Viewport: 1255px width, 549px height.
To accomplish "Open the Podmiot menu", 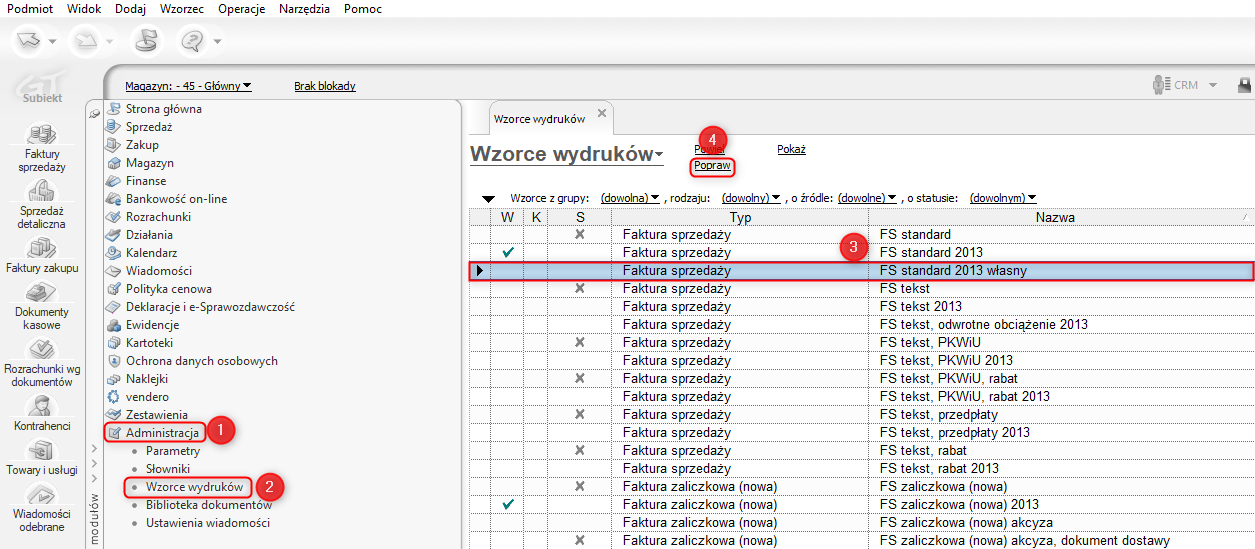I will 29,9.
